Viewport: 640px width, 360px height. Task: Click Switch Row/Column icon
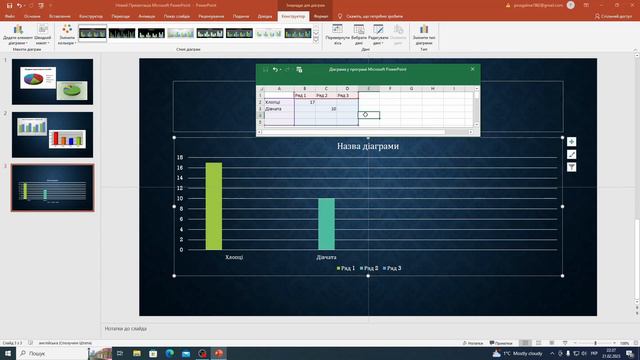click(x=337, y=35)
